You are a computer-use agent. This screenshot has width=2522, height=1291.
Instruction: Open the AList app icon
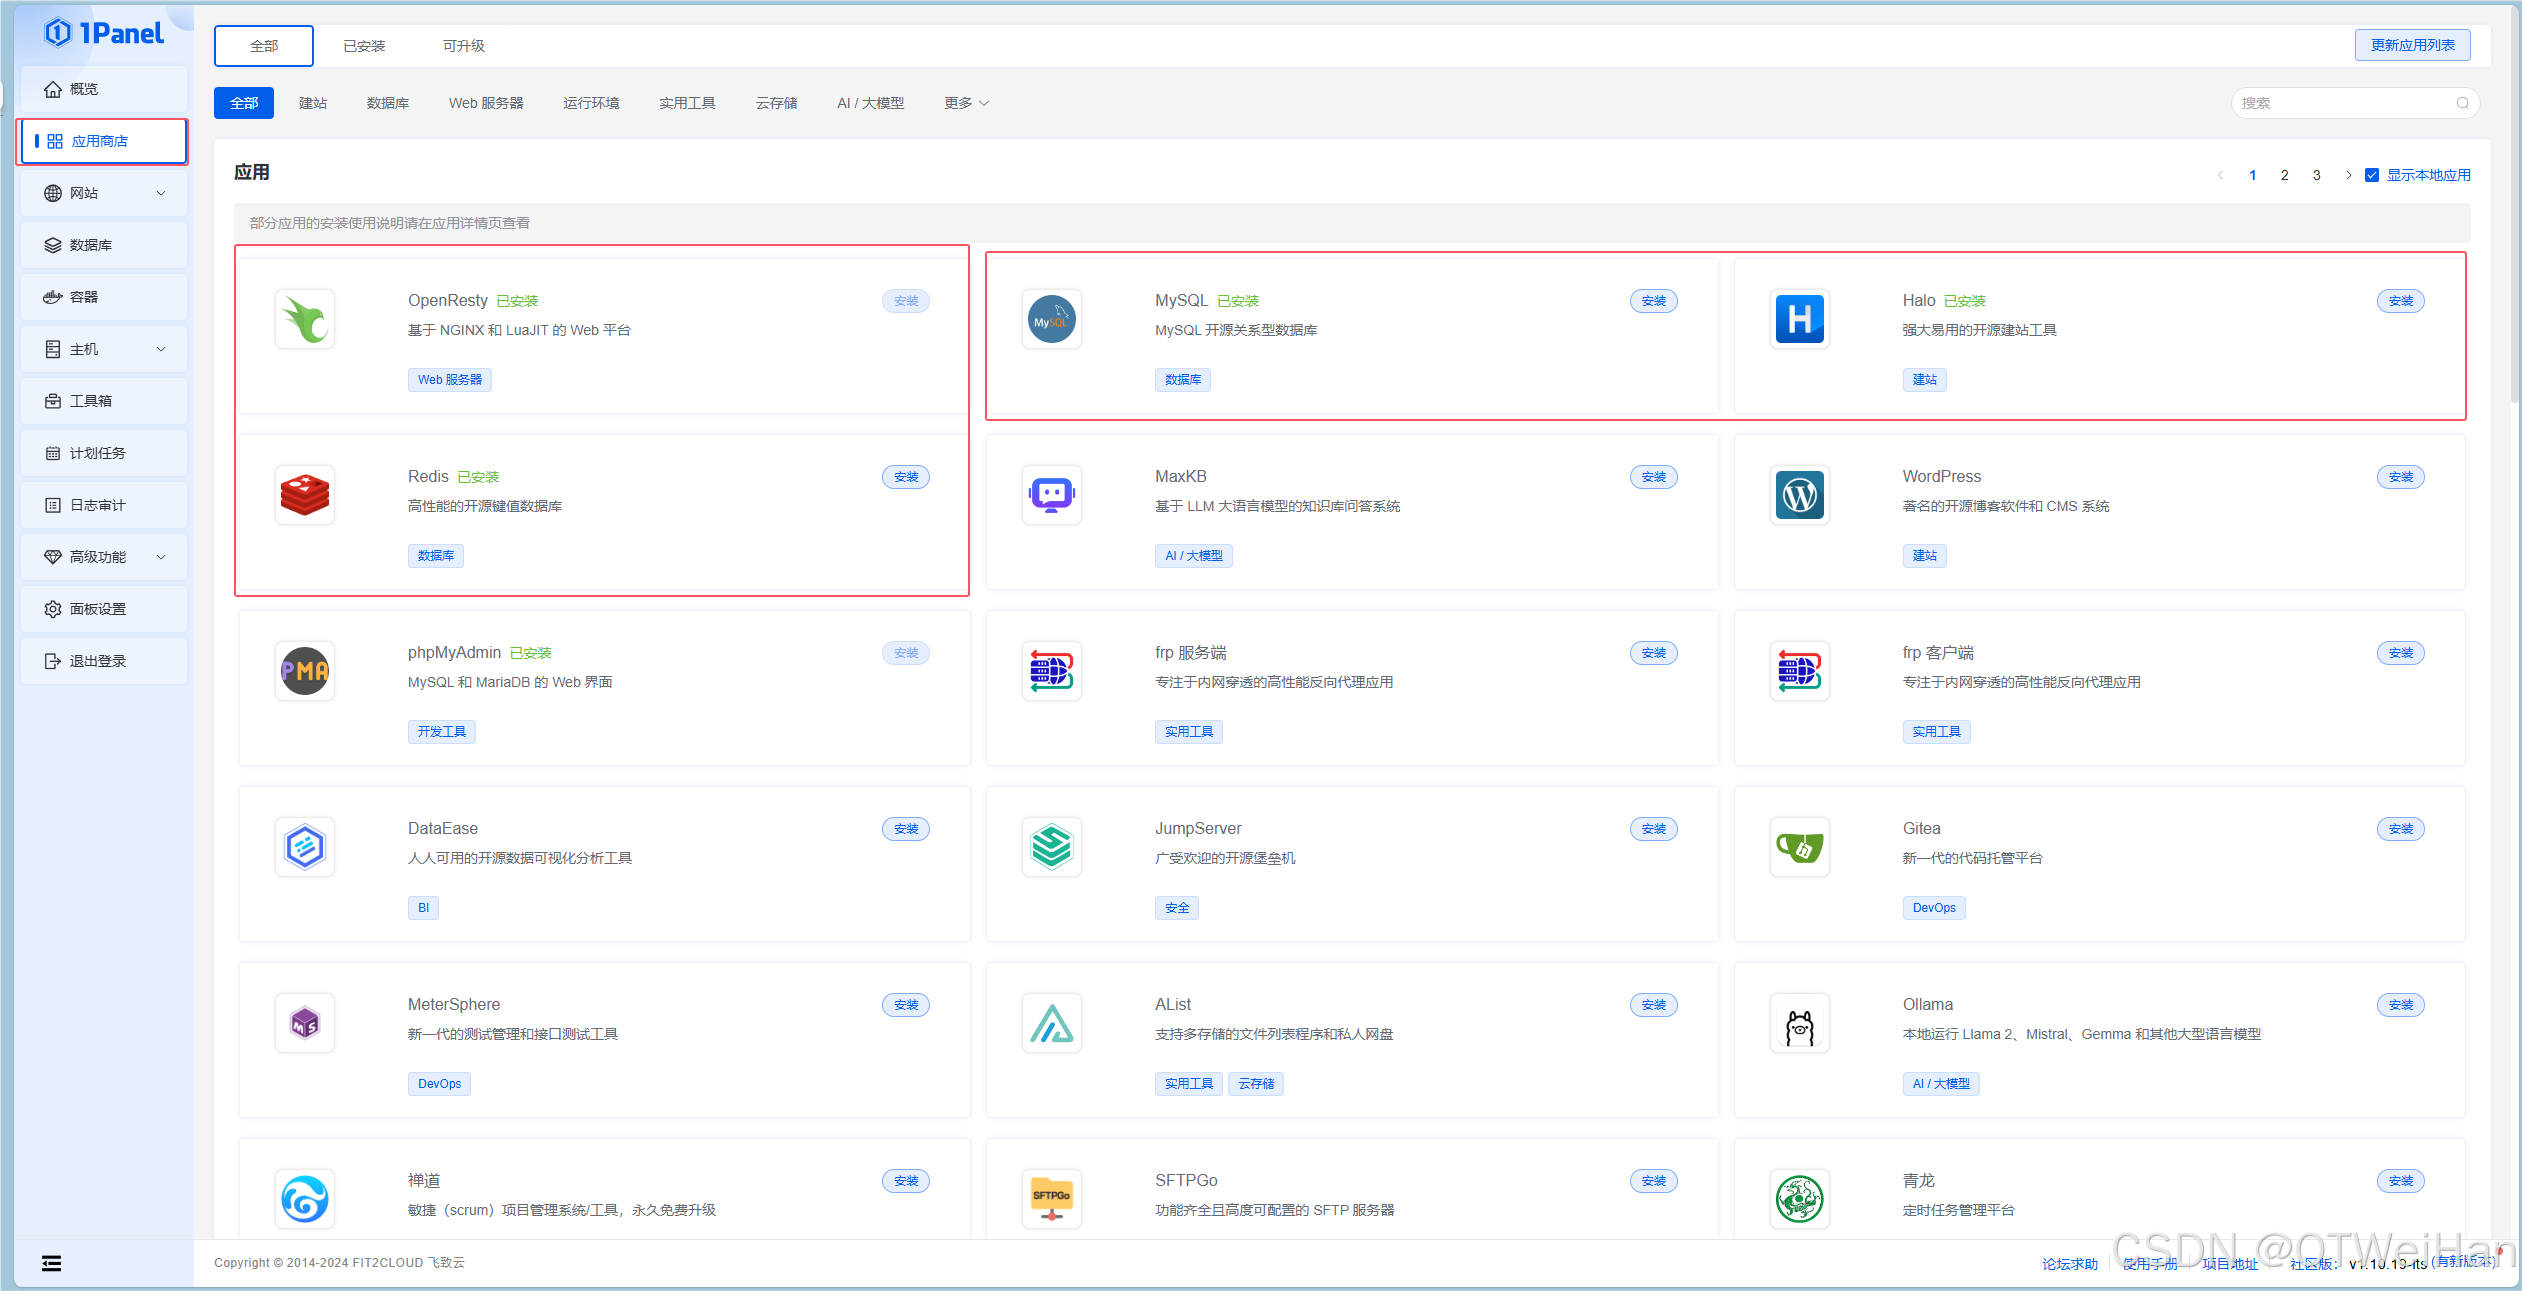[1052, 1024]
